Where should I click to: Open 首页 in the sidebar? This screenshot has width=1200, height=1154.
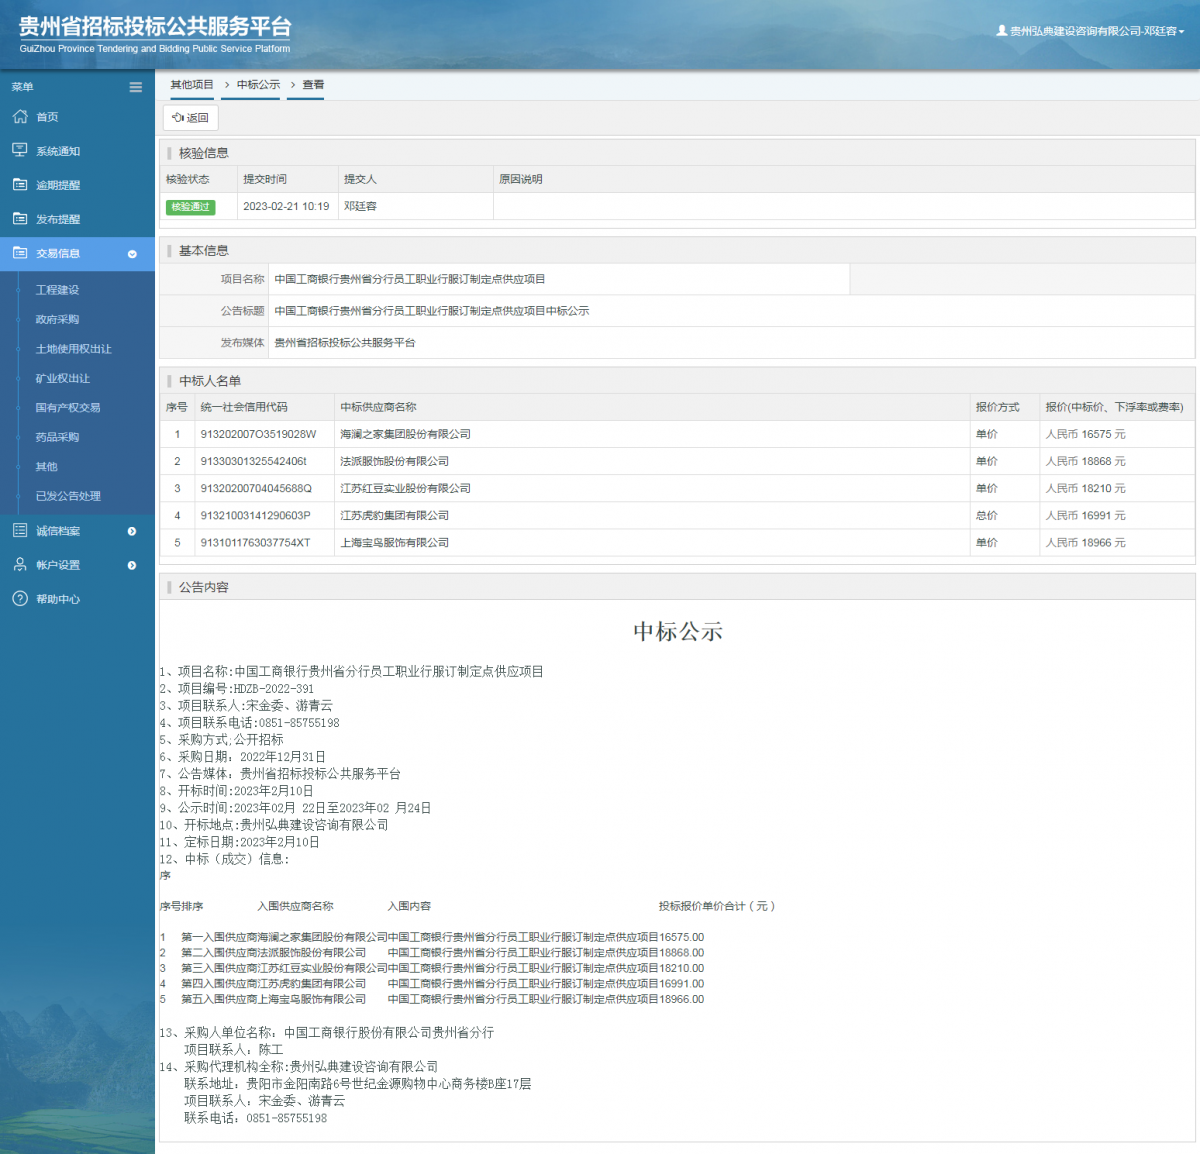(x=47, y=117)
